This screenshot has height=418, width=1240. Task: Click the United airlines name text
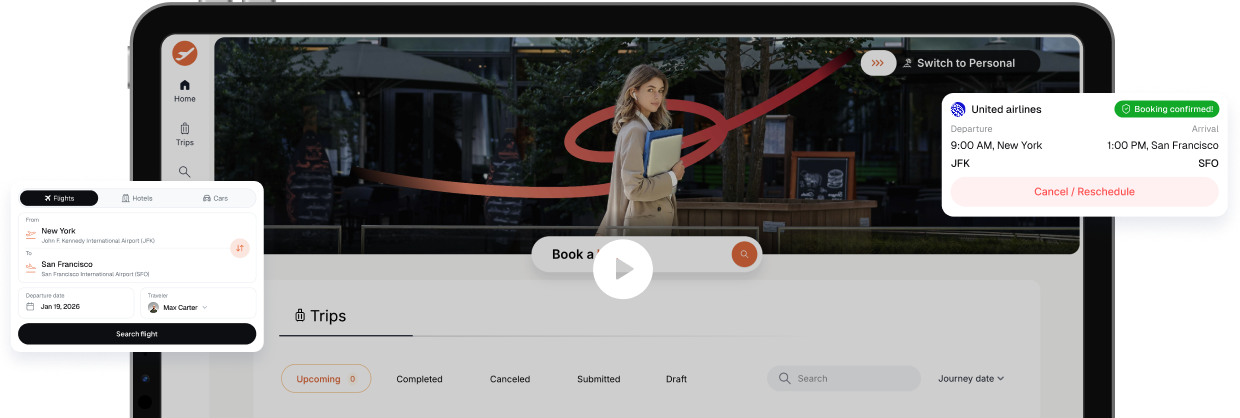[x=1006, y=109]
